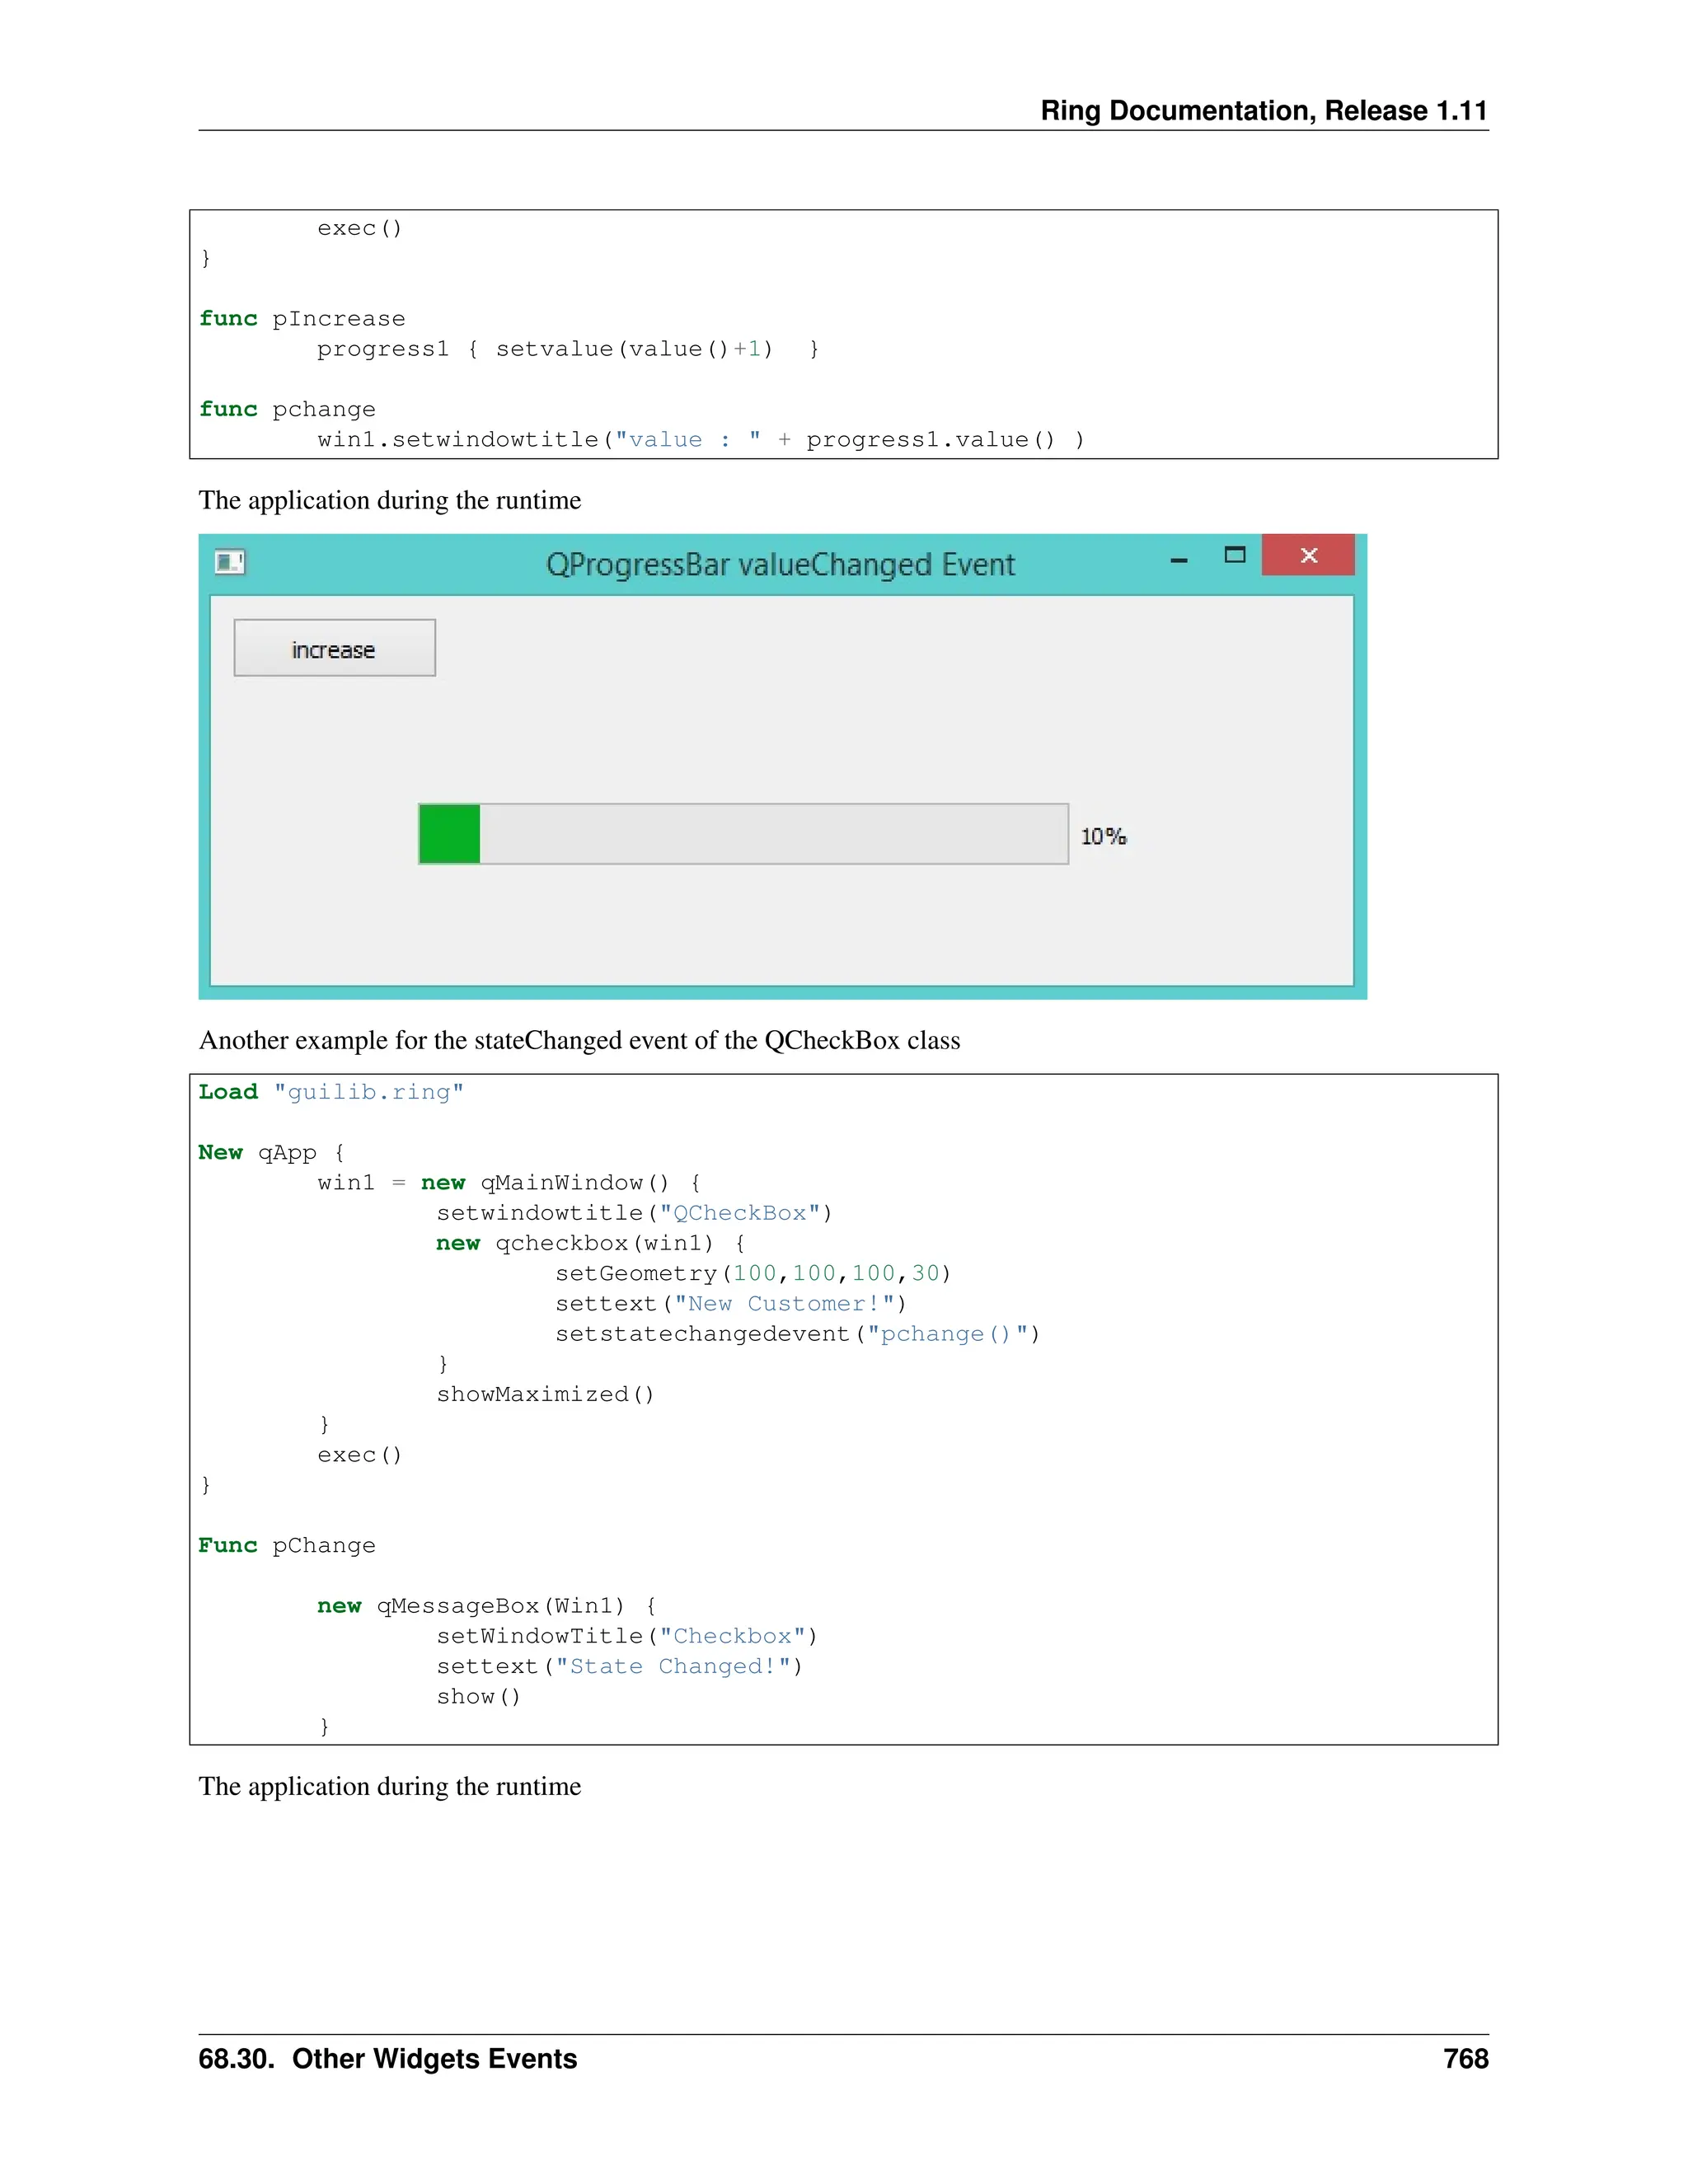Minimize the QProgressBar valueChanged Event window

point(1179,560)
